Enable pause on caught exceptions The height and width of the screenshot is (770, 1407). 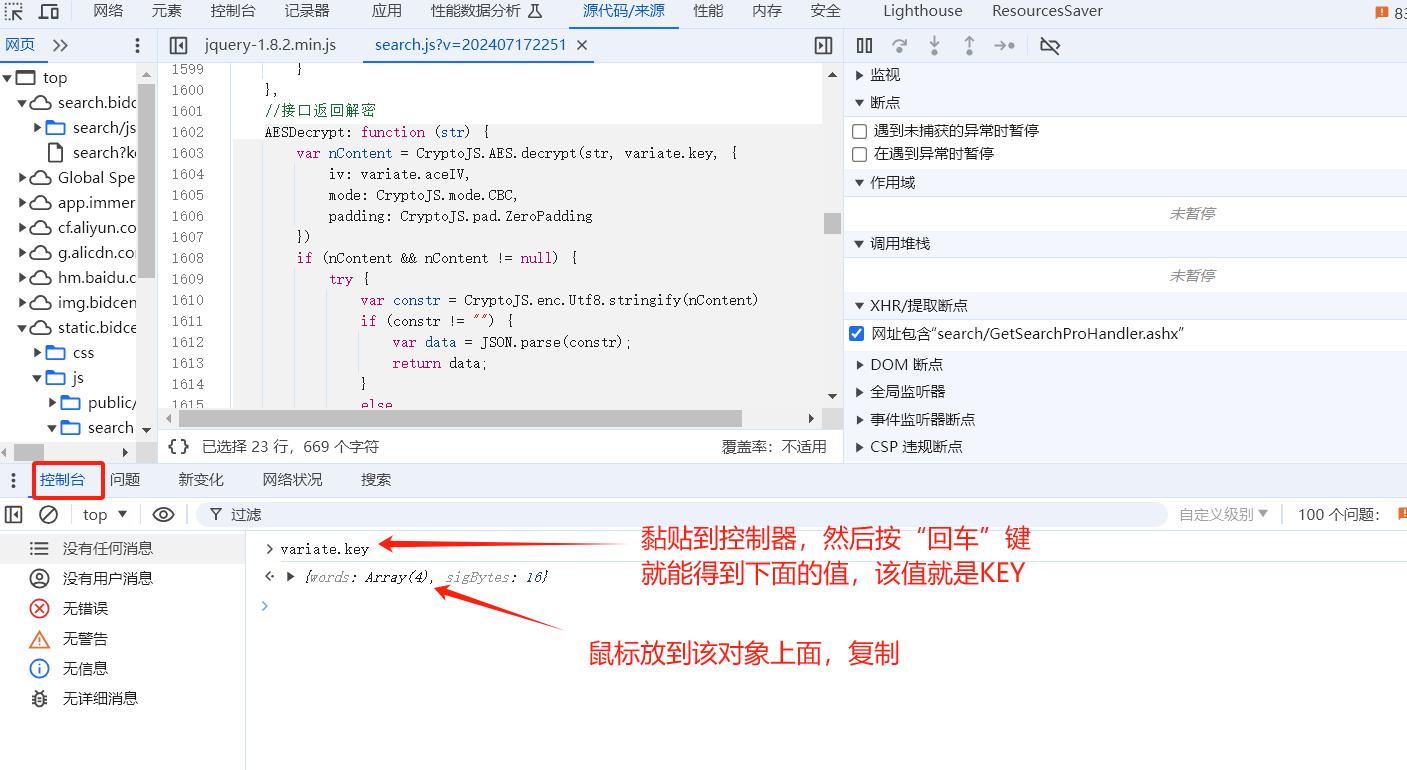click(x=859, y=154)
